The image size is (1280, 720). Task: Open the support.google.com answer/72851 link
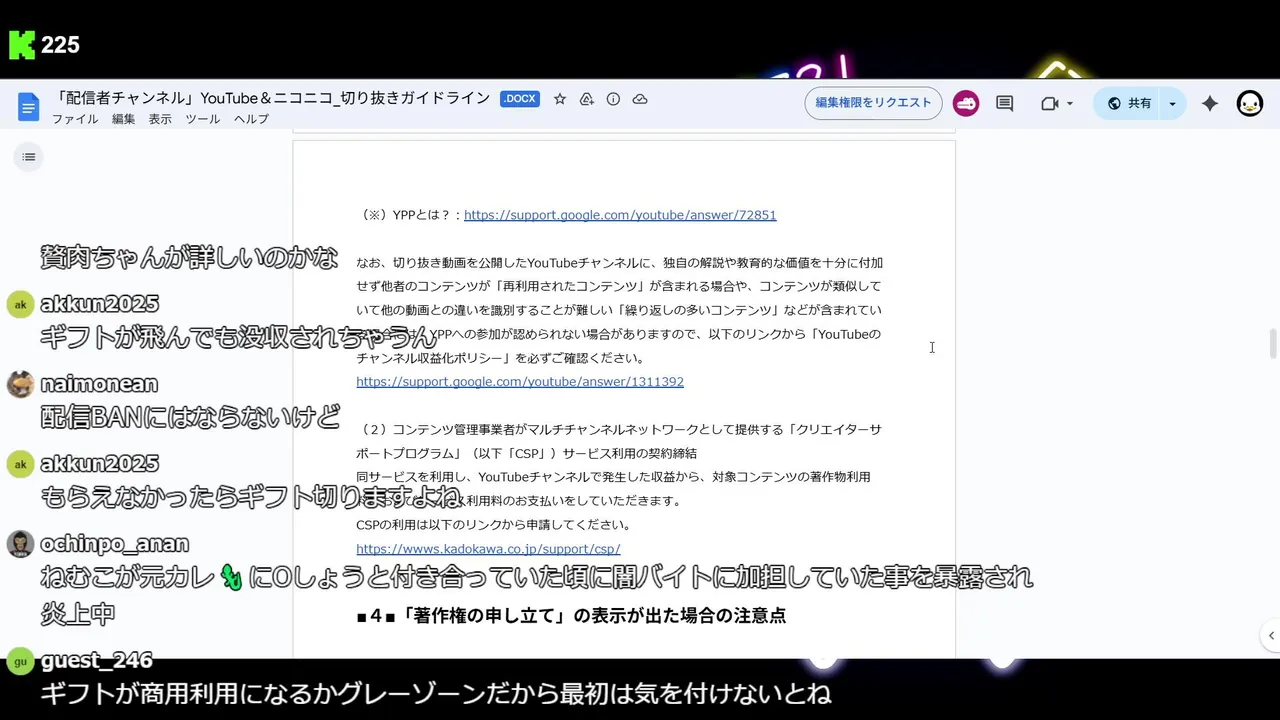point(620,215)
